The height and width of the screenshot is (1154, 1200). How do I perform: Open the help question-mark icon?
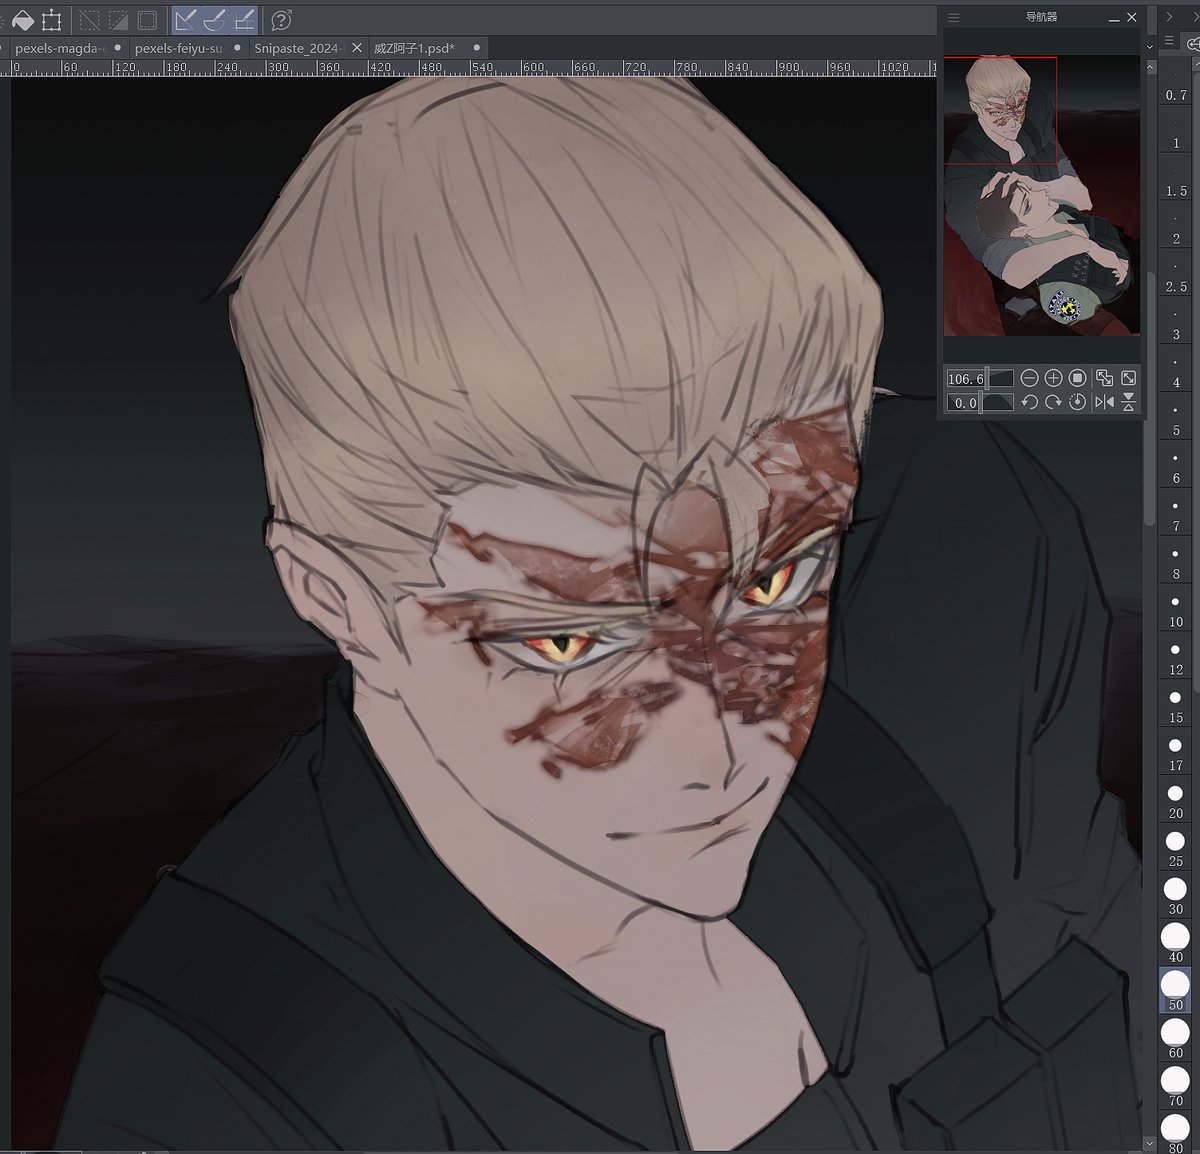click(x=282, y=19)
